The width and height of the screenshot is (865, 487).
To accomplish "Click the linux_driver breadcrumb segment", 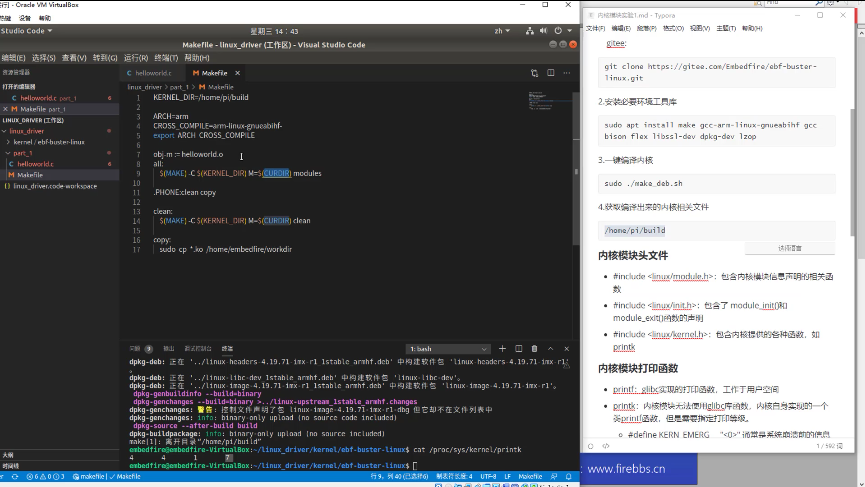I will (145, 87).
